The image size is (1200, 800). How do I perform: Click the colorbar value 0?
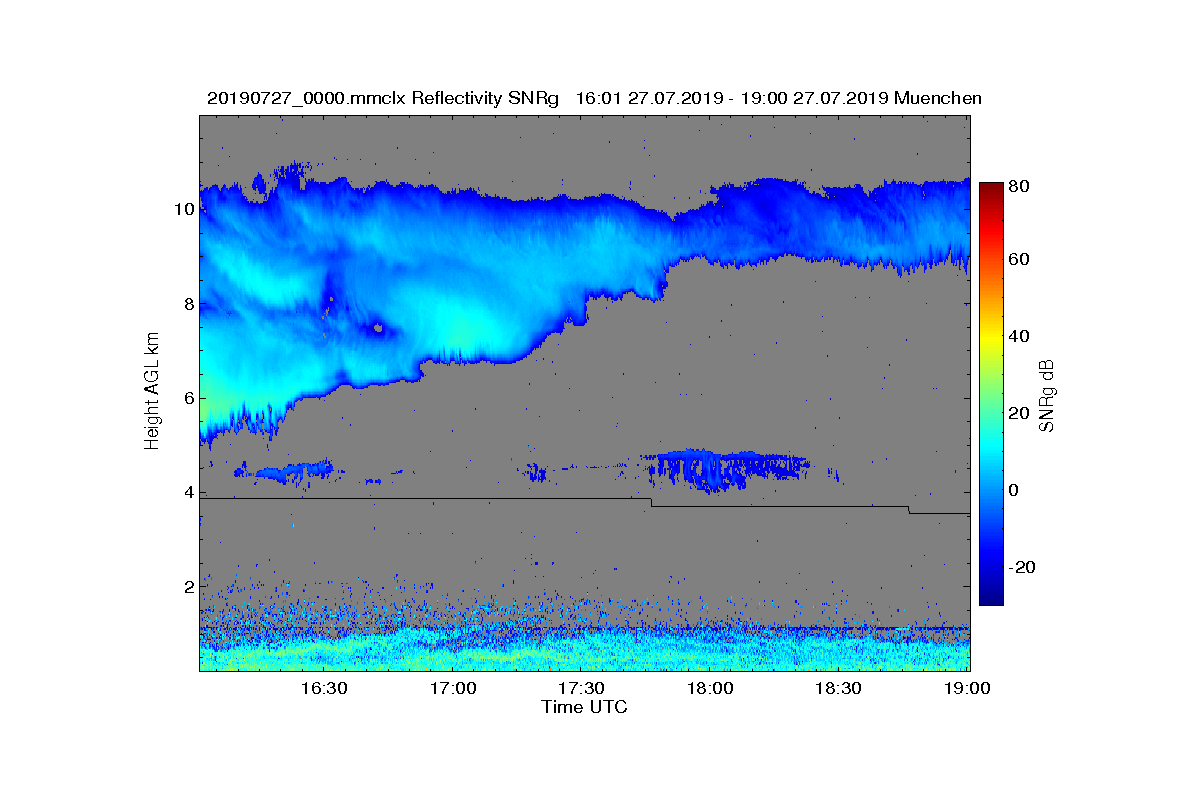tap(1015, 490)
